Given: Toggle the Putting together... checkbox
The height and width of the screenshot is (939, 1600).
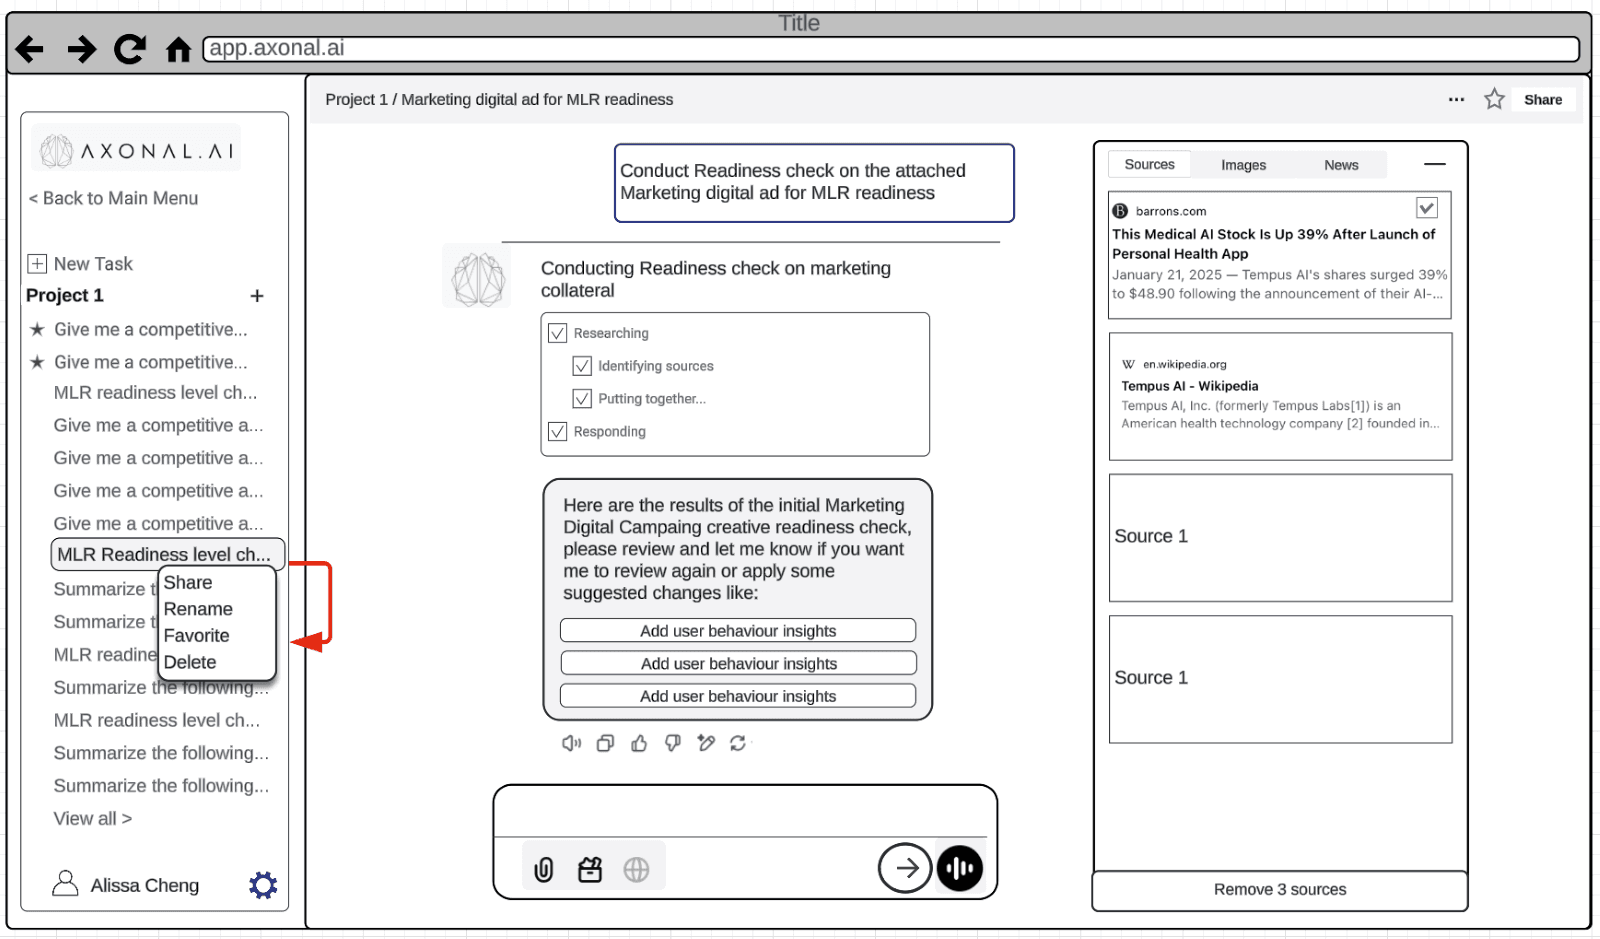Looking at the screenshot, I should coord(582,399).
